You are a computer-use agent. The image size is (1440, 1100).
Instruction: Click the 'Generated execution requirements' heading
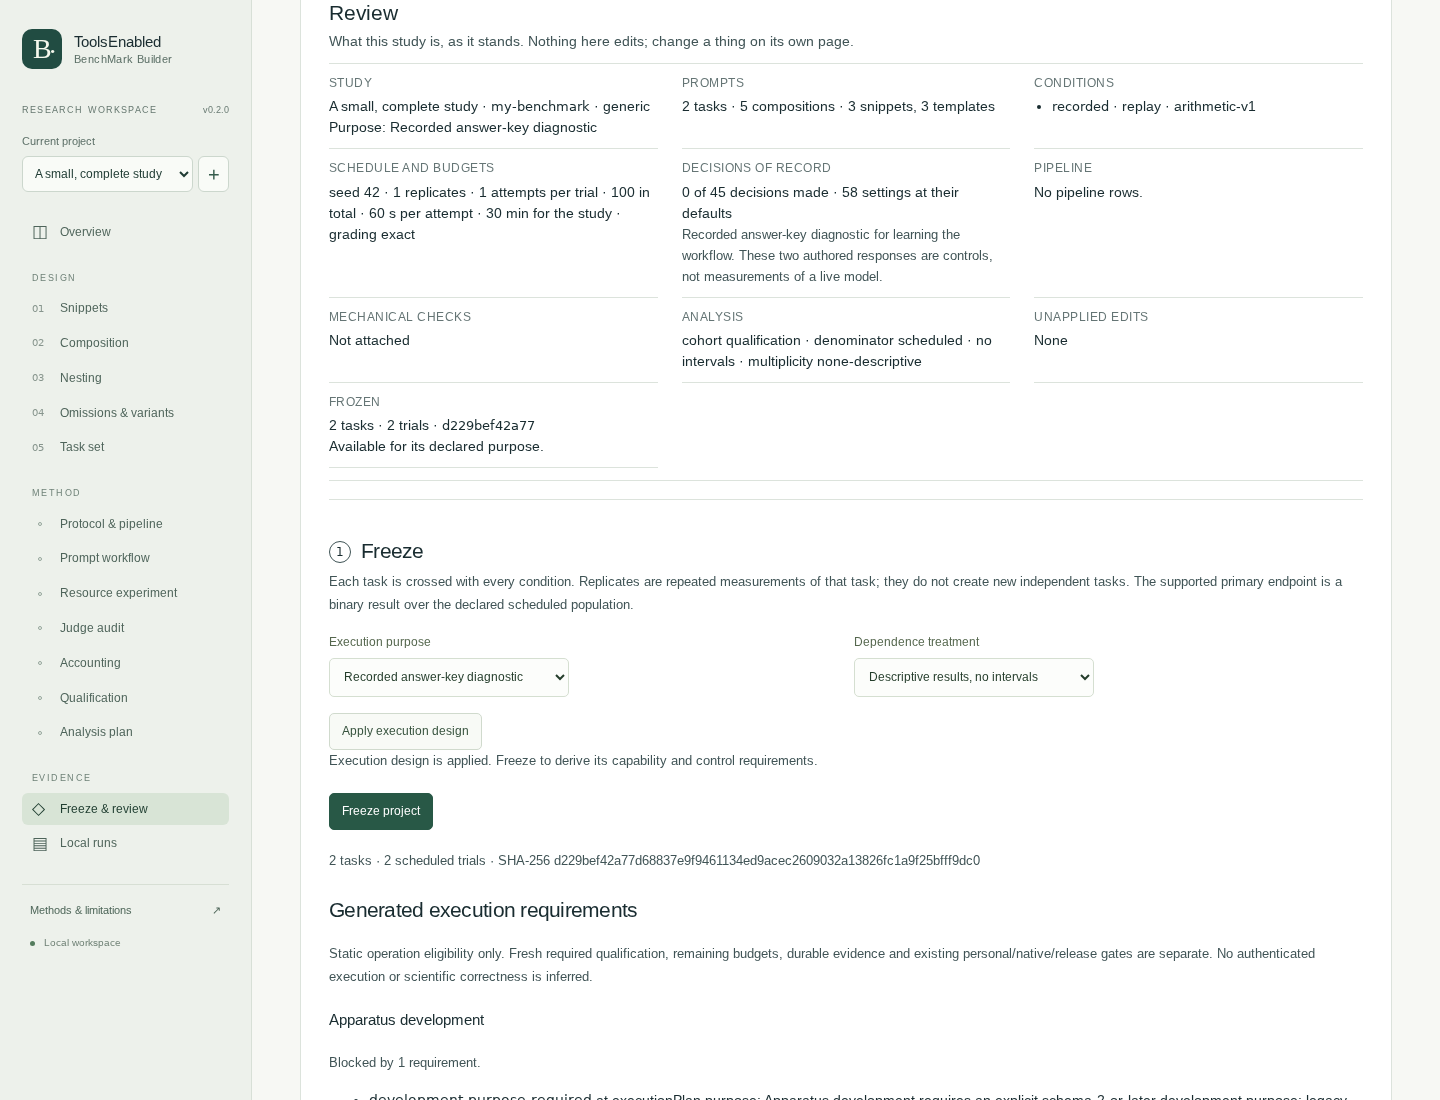click(483, 910)
